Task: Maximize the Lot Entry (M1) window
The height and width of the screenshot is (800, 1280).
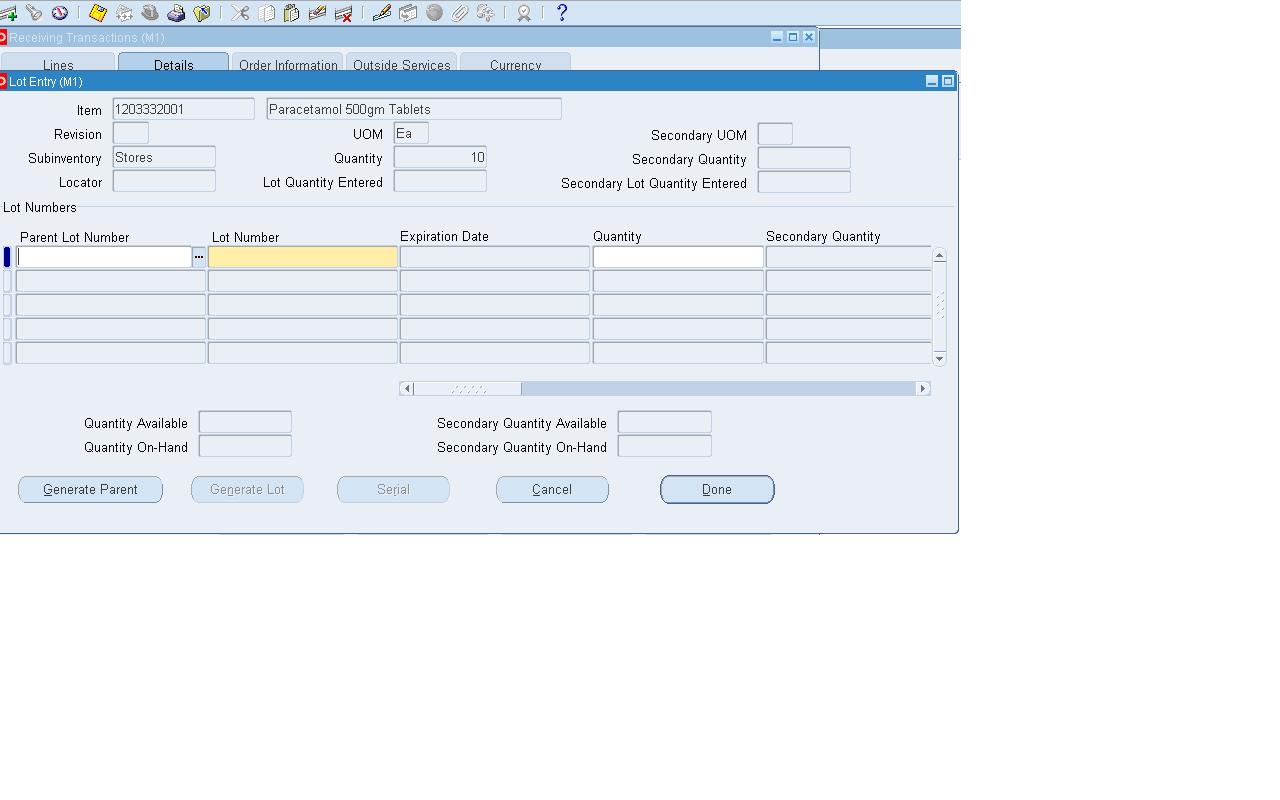Action: 948,81
